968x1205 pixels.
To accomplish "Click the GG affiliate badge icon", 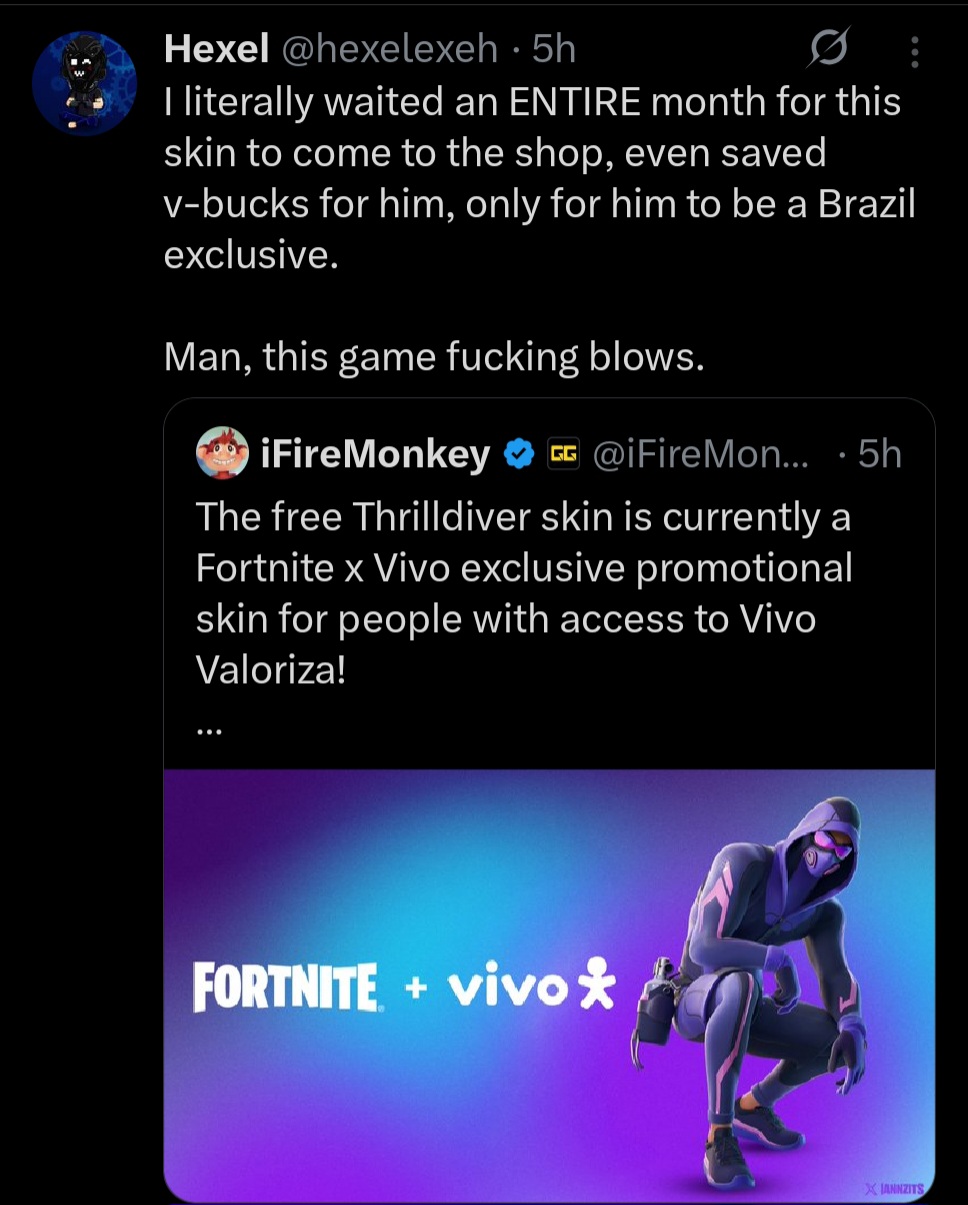I will (564, 455).
